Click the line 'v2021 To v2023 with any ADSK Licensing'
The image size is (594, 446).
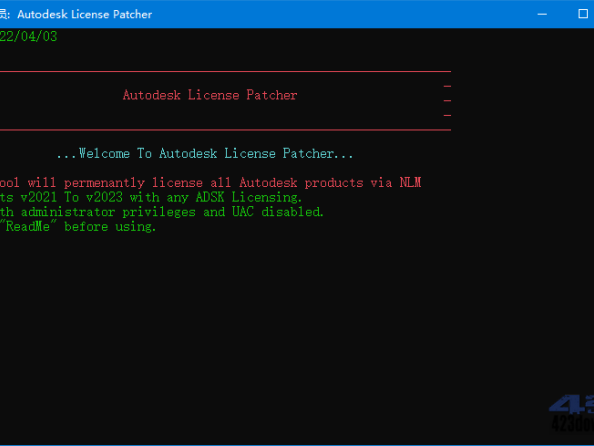tap(161, 197)
